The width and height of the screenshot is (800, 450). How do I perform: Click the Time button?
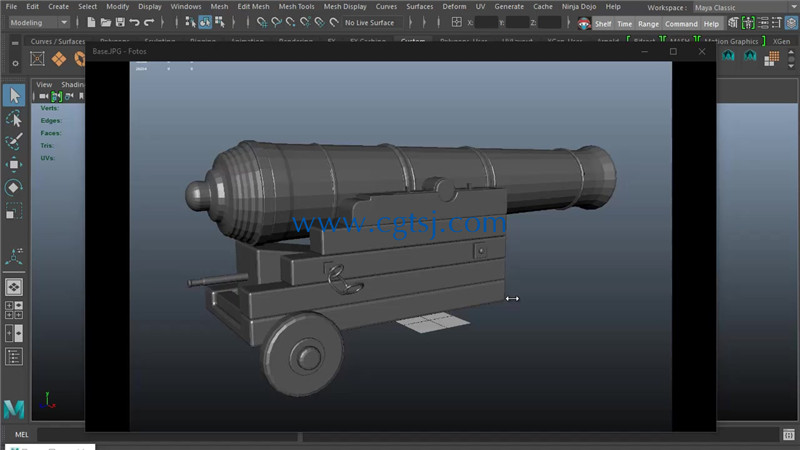click(624, 23)
